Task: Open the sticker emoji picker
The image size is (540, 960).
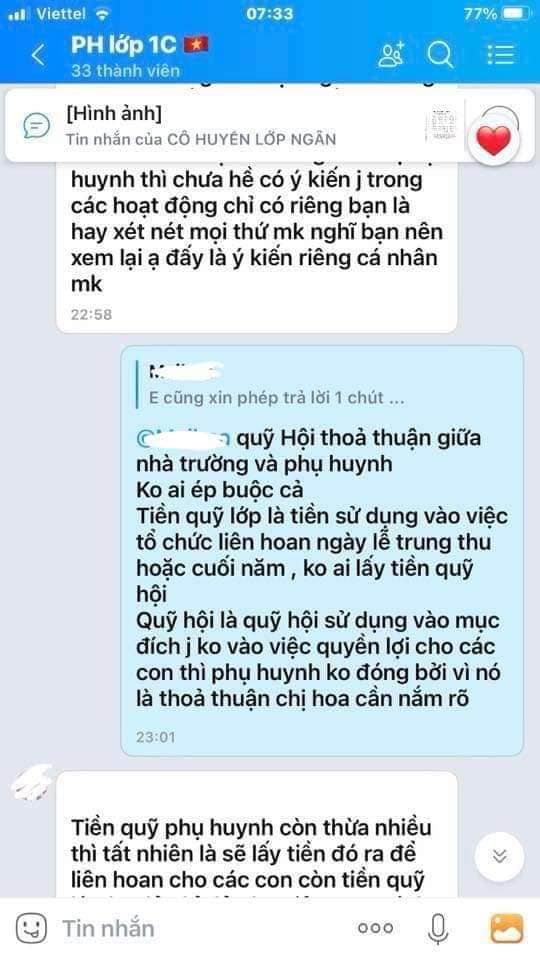Action: [x=31, y=928]
